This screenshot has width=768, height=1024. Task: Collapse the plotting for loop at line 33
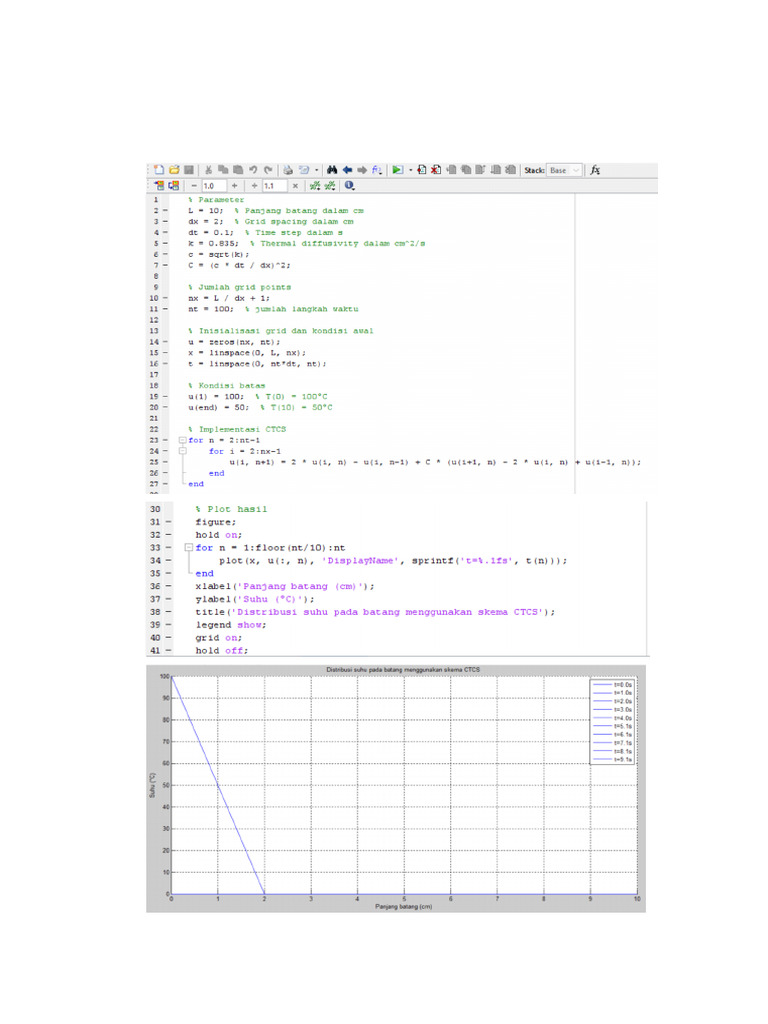click(187, 548)
